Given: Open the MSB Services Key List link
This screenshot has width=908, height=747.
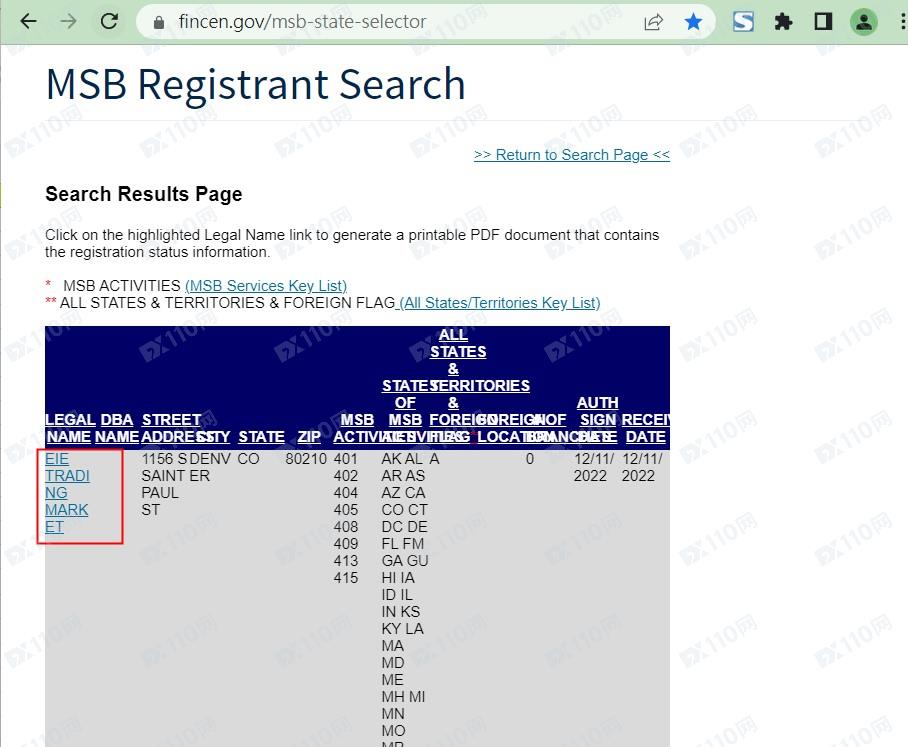Looking at the screenshot, I should [266, 286].
